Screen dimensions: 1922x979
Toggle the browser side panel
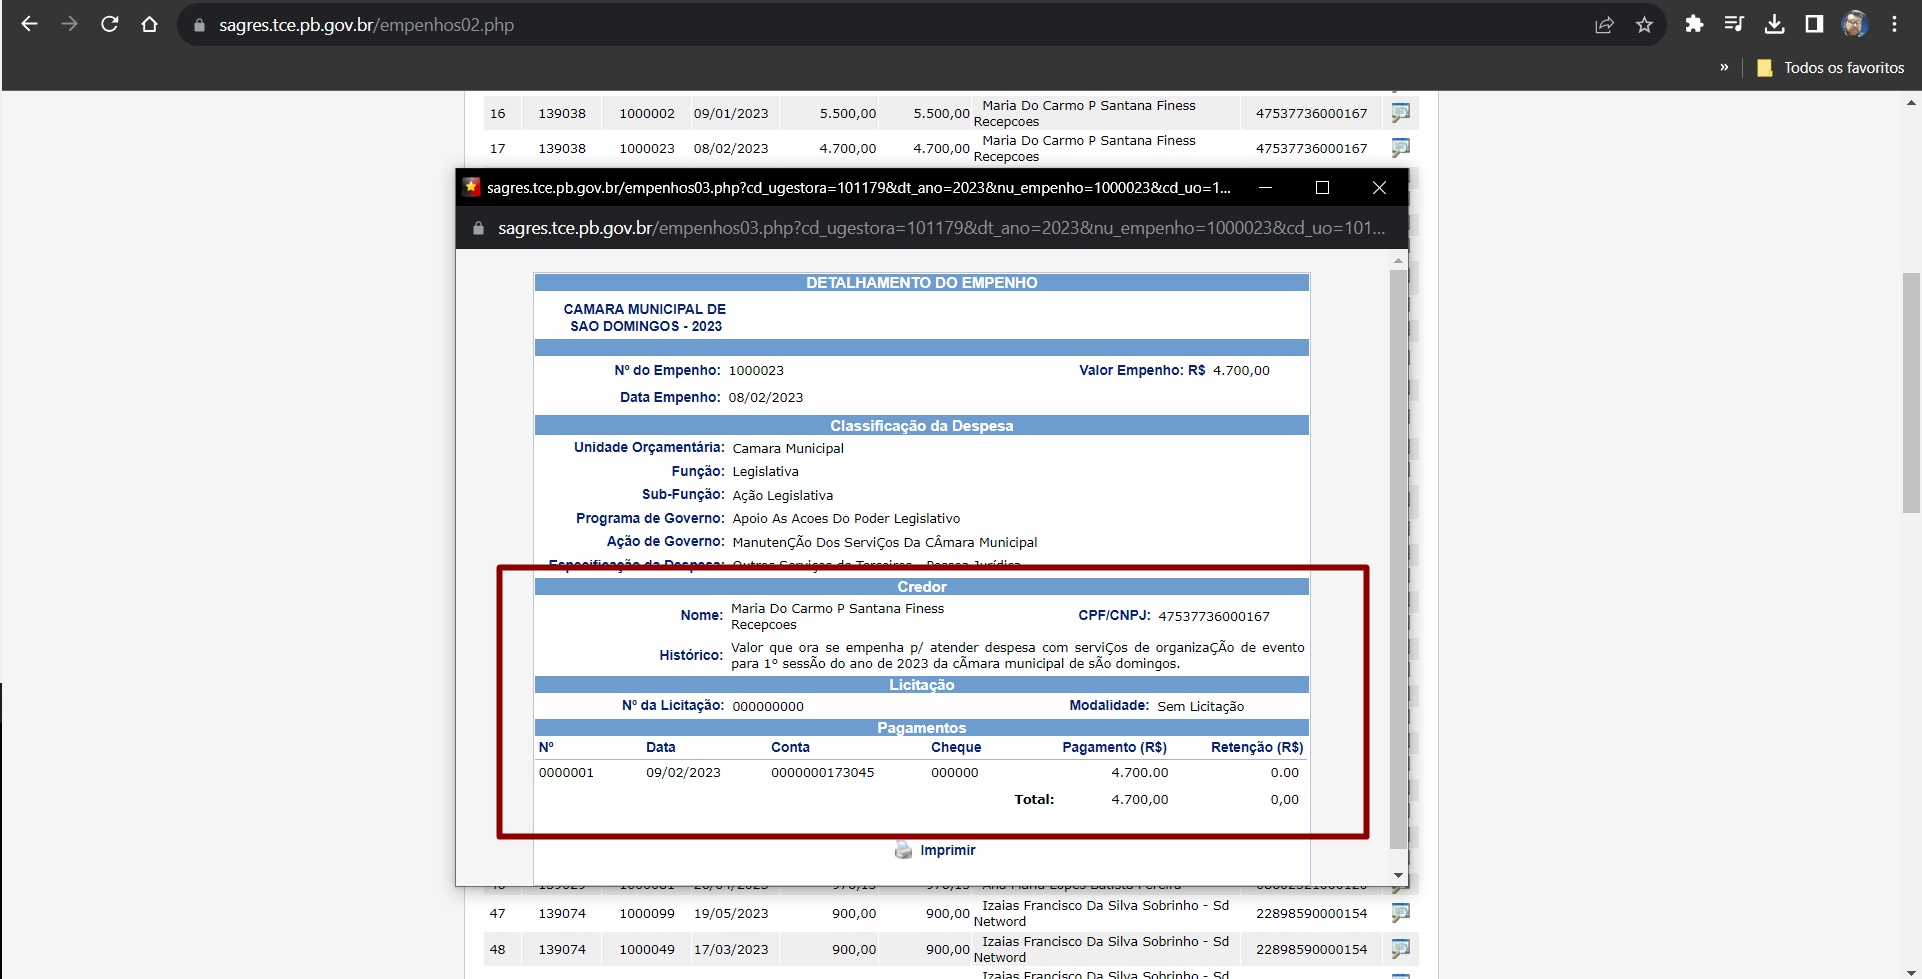click(1814, 25)
